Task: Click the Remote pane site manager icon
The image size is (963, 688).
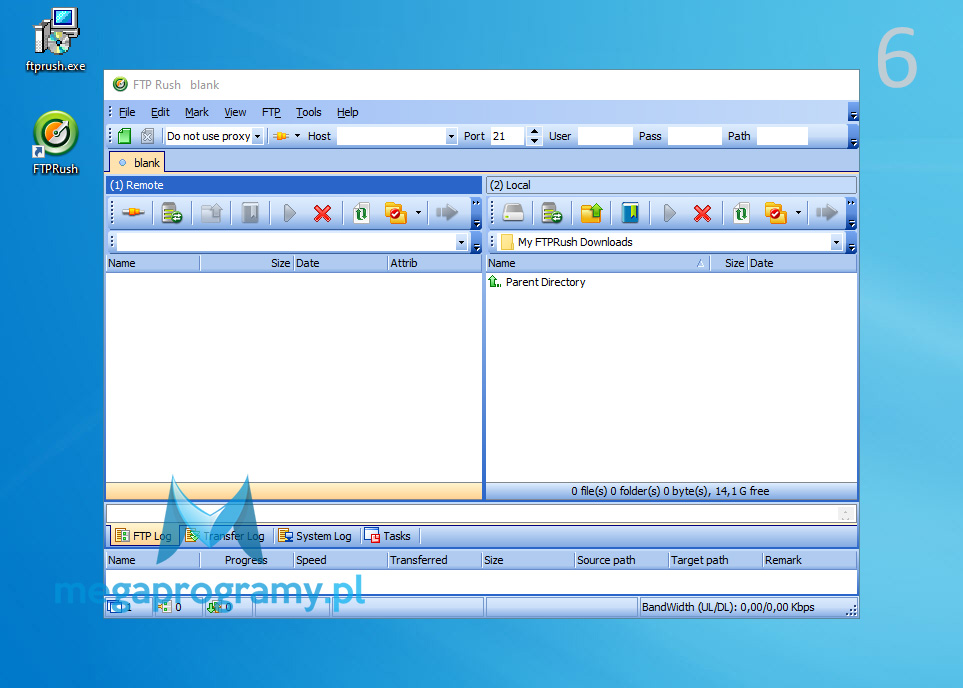Action: tap(172, 213)
